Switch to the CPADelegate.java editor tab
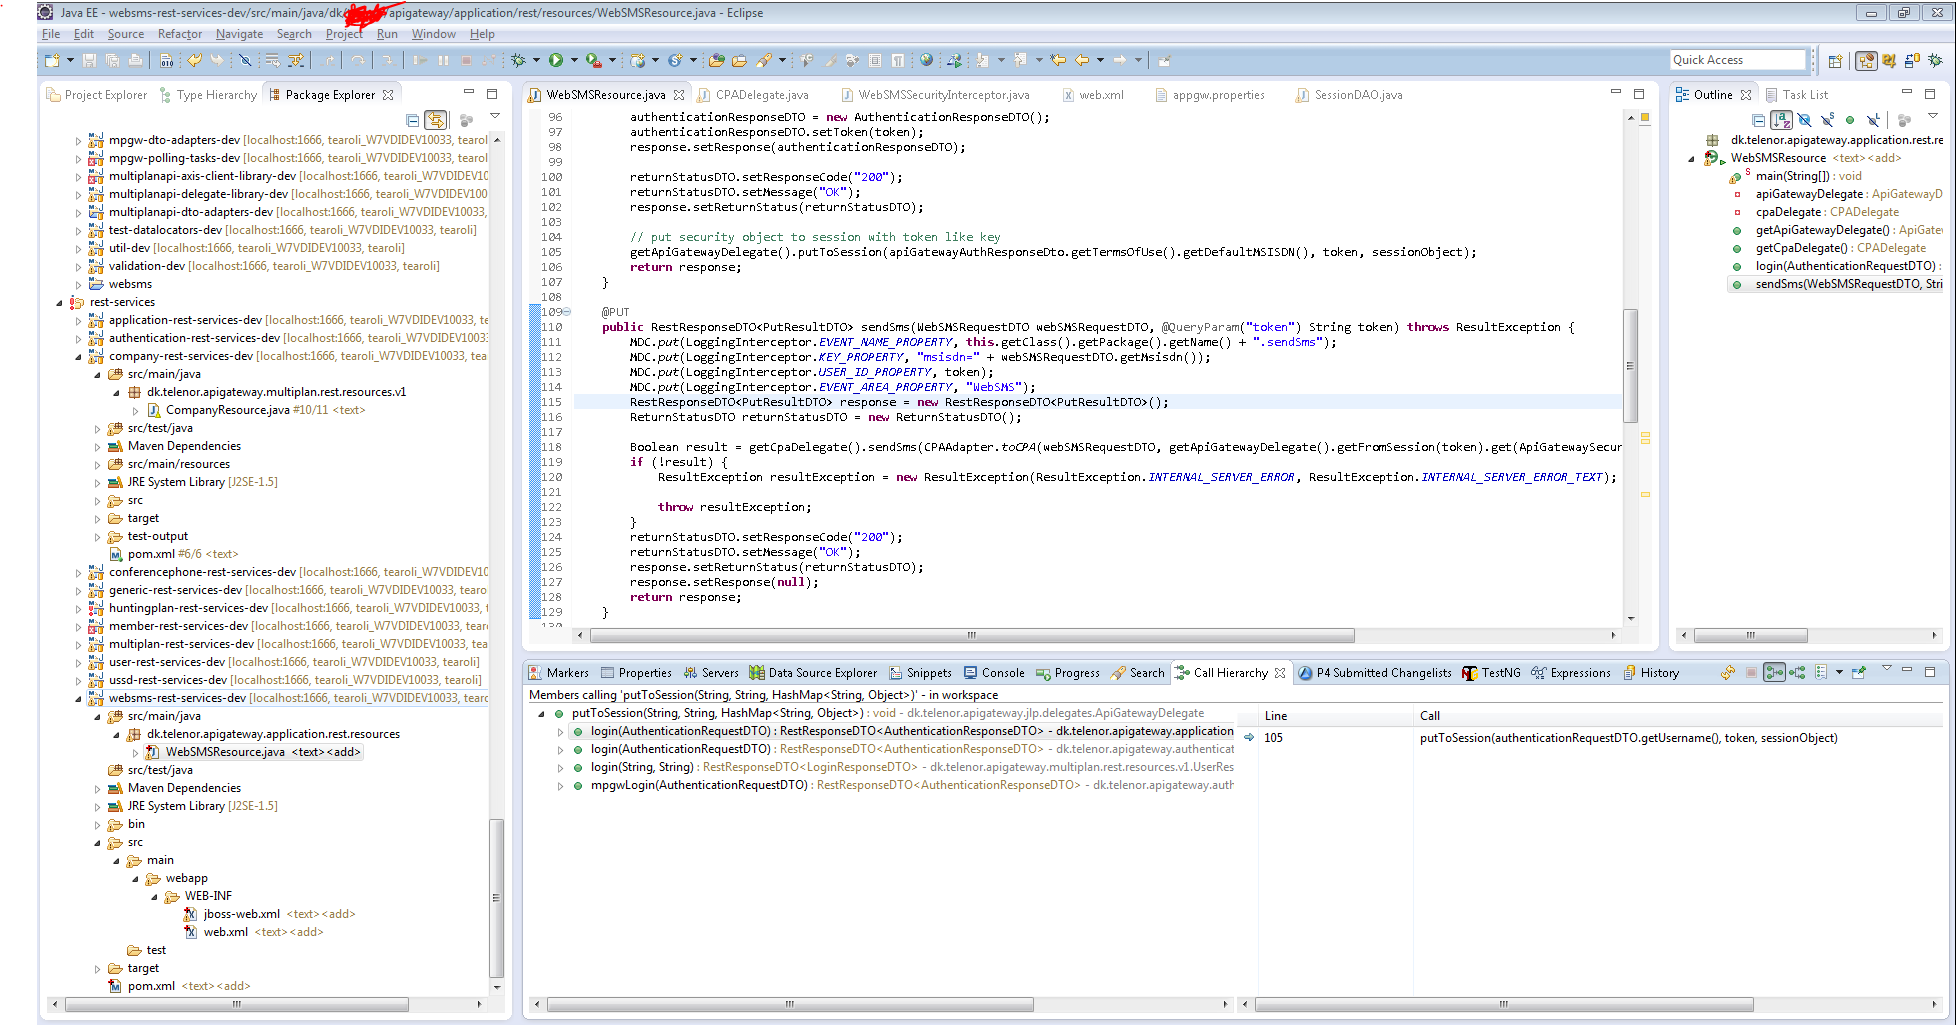 [x=761, y=95]
